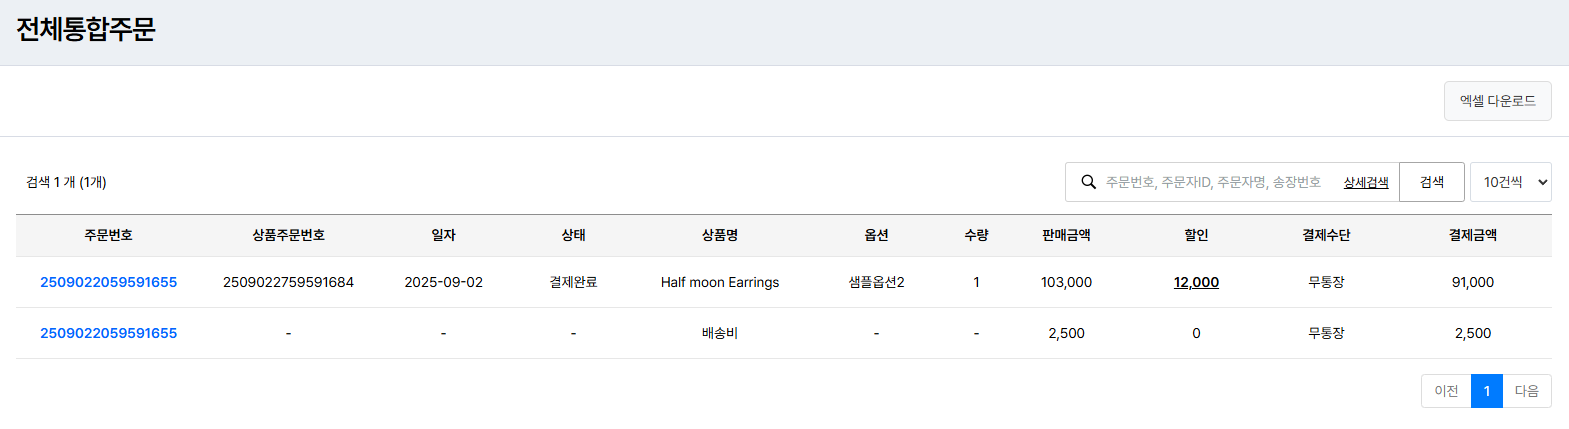Click the 상태 column header
The width and height of the screenshot is (1569, 429).
(573, 235)
